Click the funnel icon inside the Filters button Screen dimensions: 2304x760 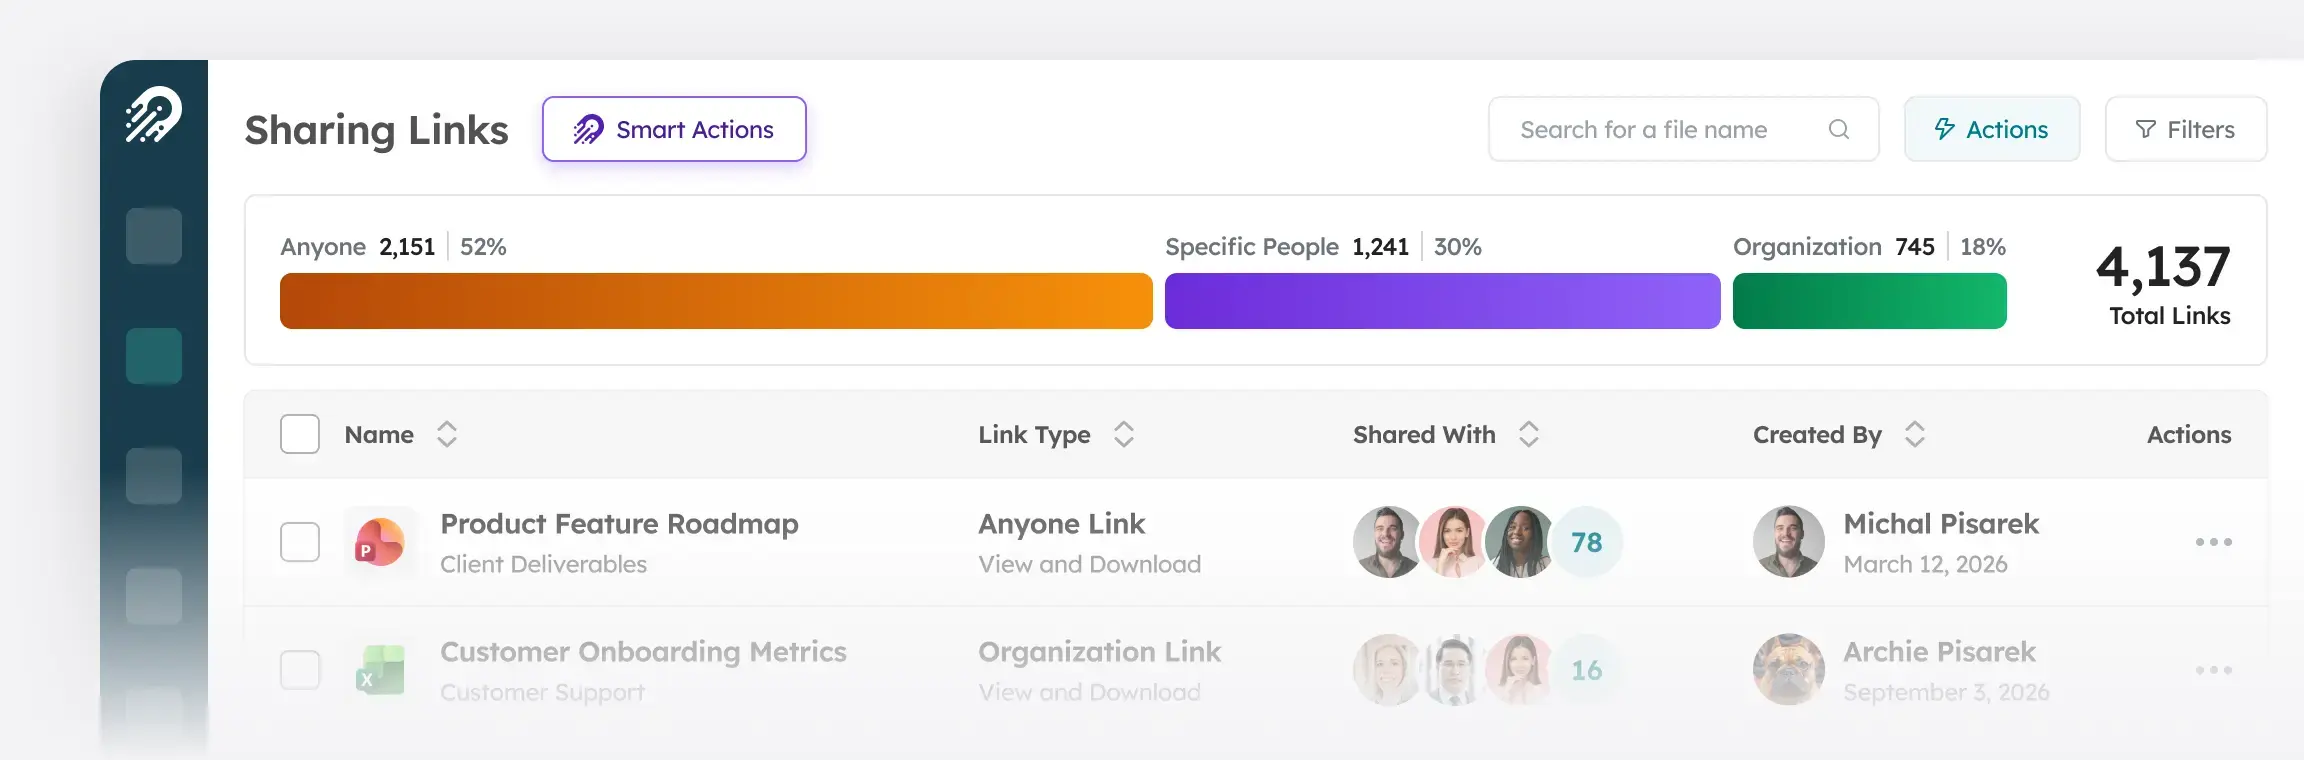2146,129
